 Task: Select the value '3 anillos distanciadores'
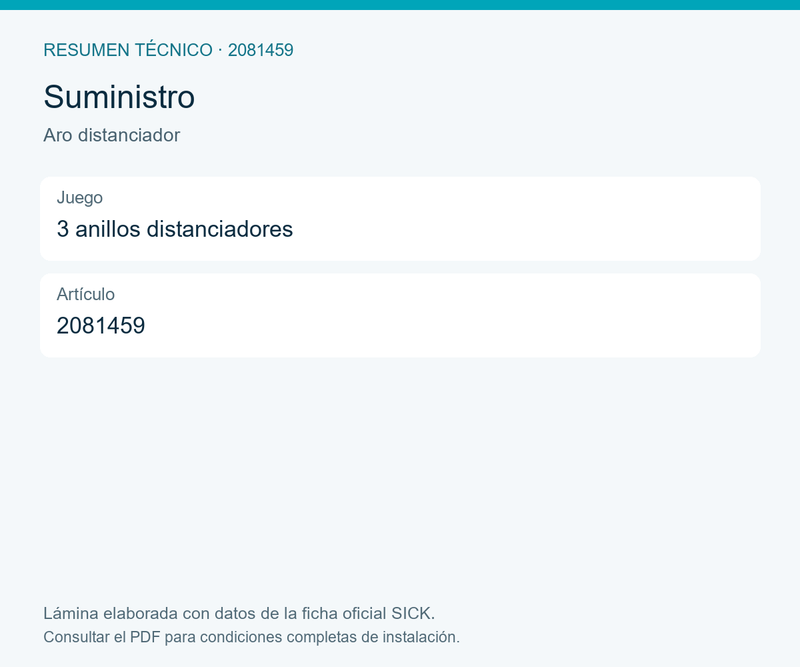pos(174,229)
